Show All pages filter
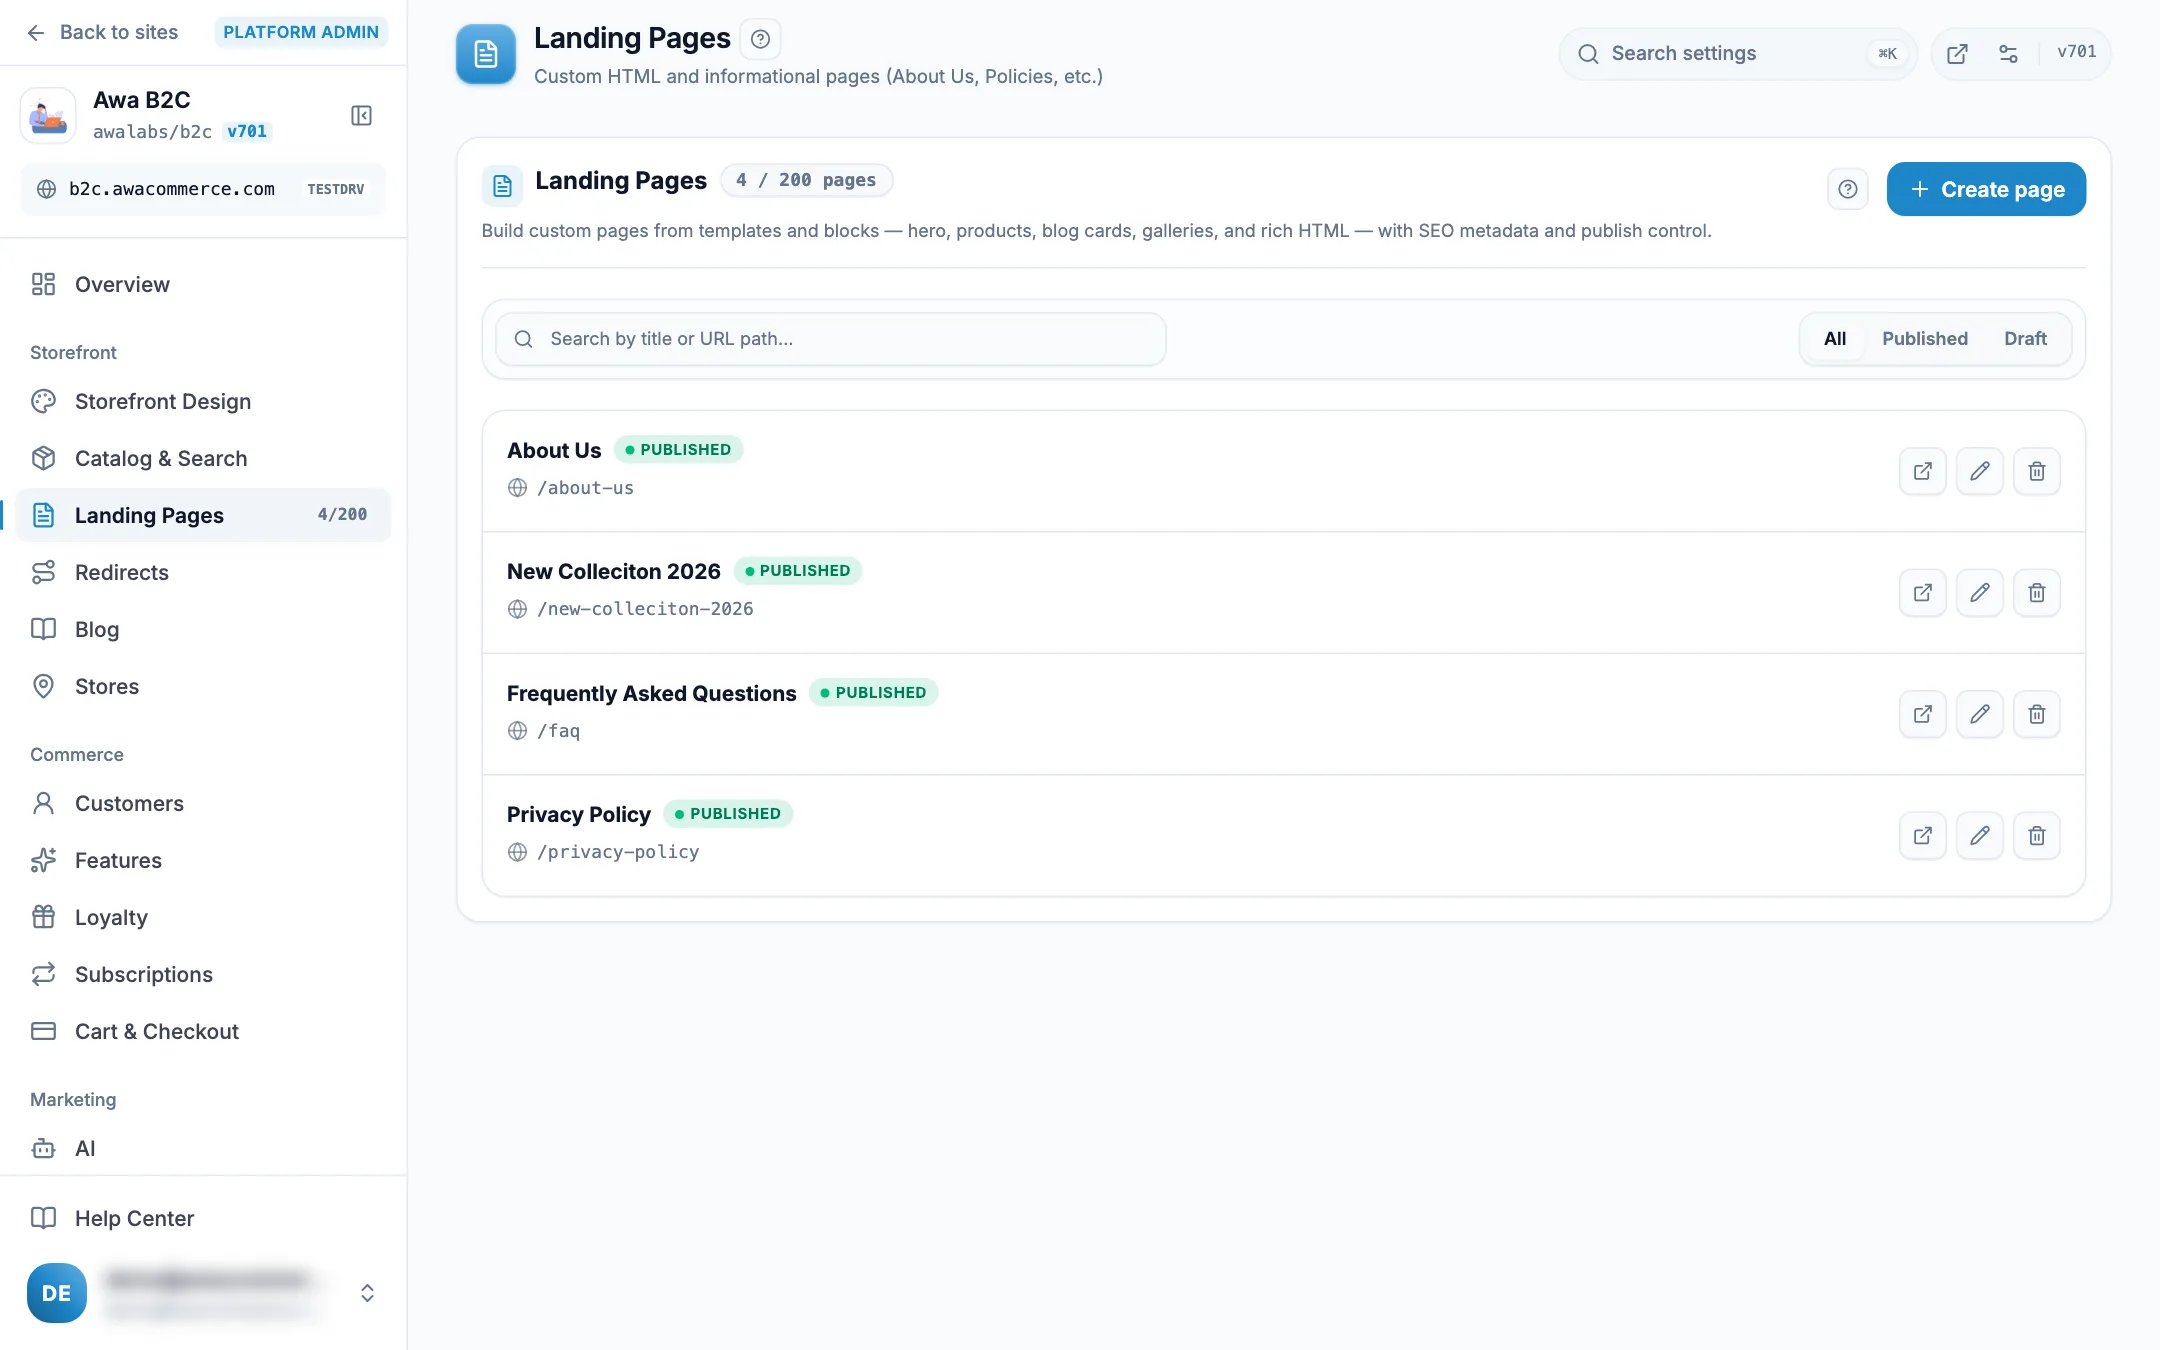Image resolution: width=2160 pixels, height=1350 pixels. [1834, 339]
